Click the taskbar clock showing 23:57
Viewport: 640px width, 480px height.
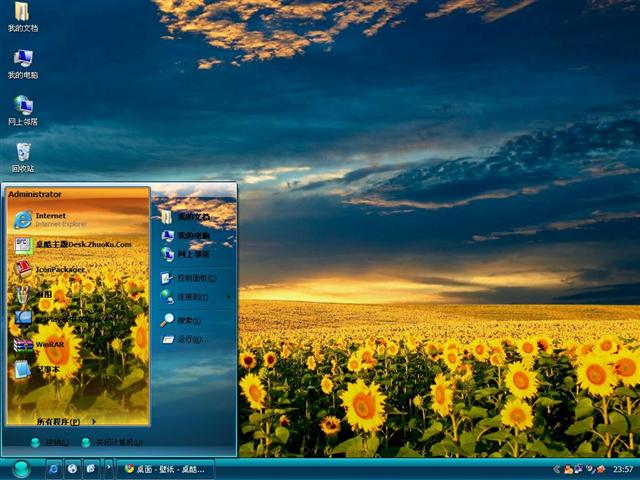(622, 468)
